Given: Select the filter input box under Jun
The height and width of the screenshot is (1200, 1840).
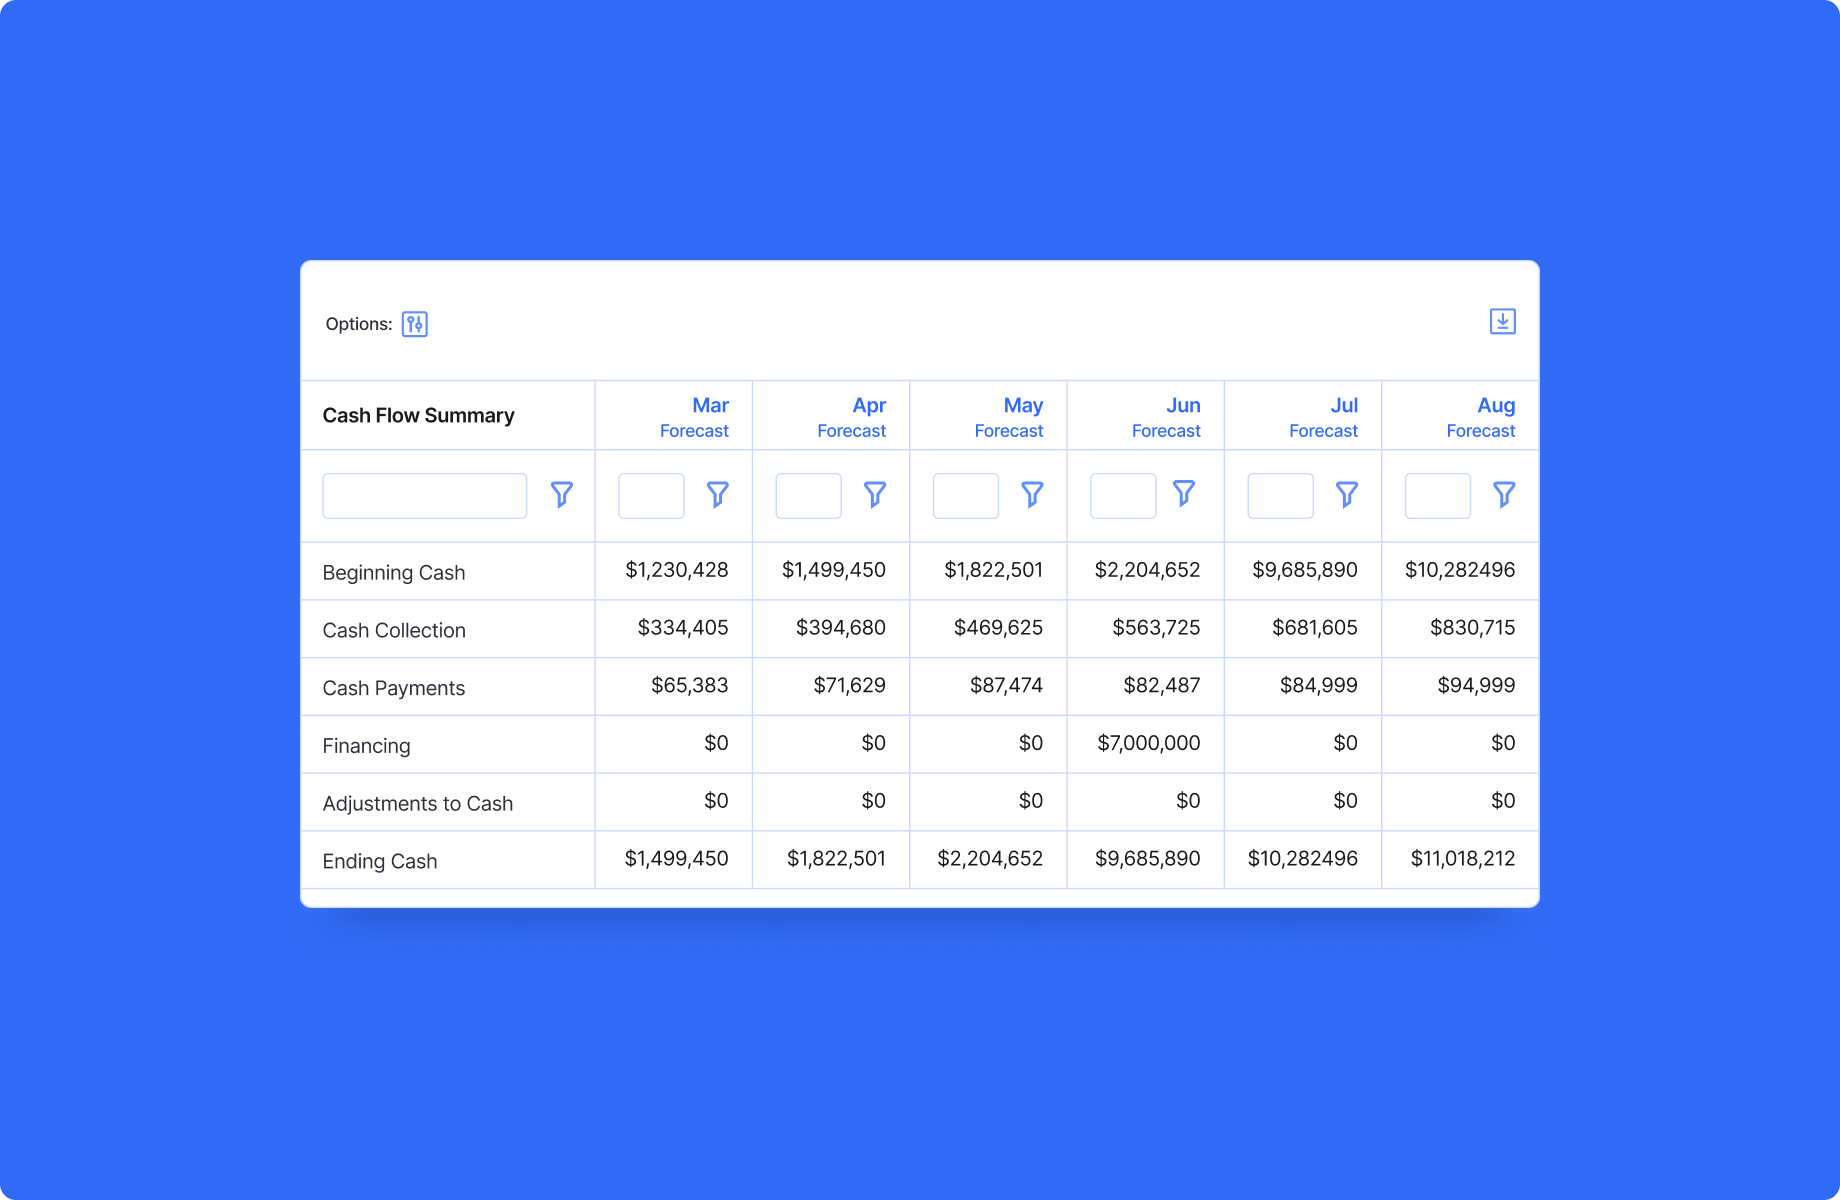Looking at the screenshot, I should click(1122, 495).
